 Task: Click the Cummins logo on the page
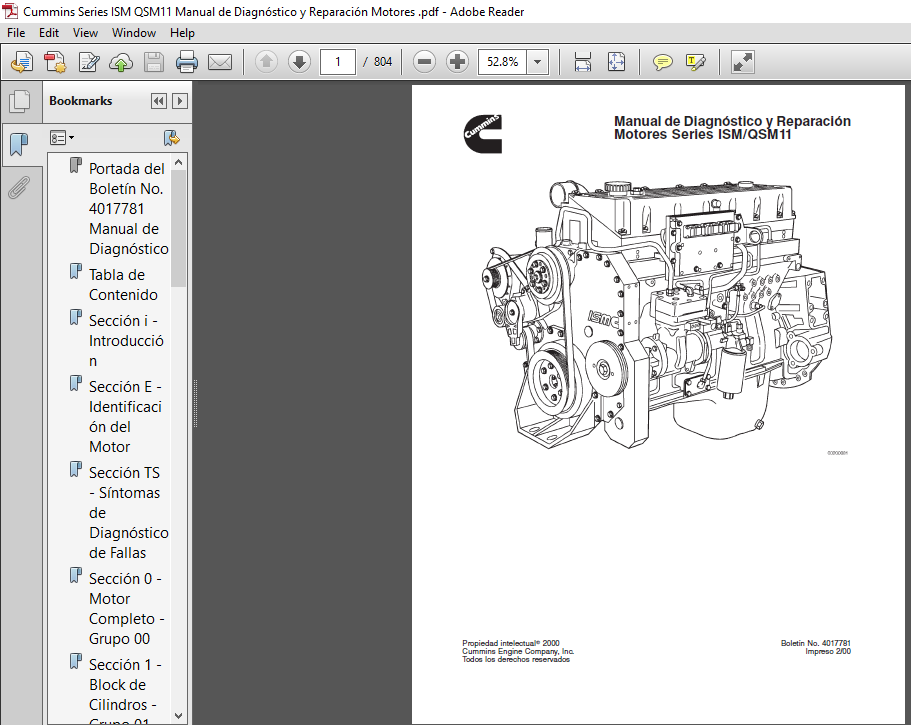482,134
